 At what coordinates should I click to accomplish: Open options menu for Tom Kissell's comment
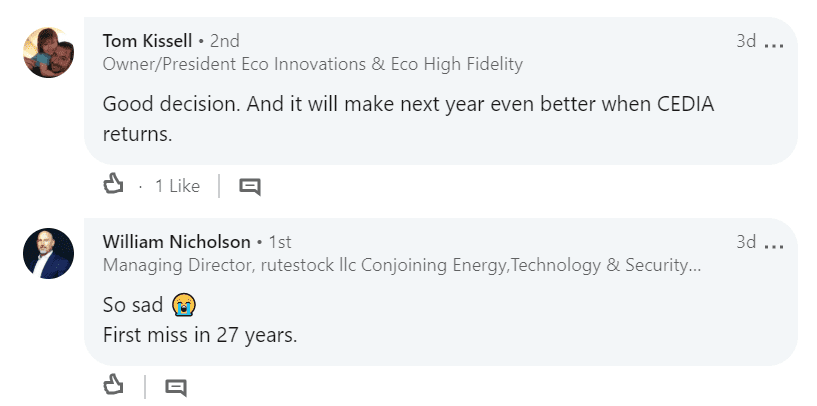pyautogui.click(x=774, y=43)
